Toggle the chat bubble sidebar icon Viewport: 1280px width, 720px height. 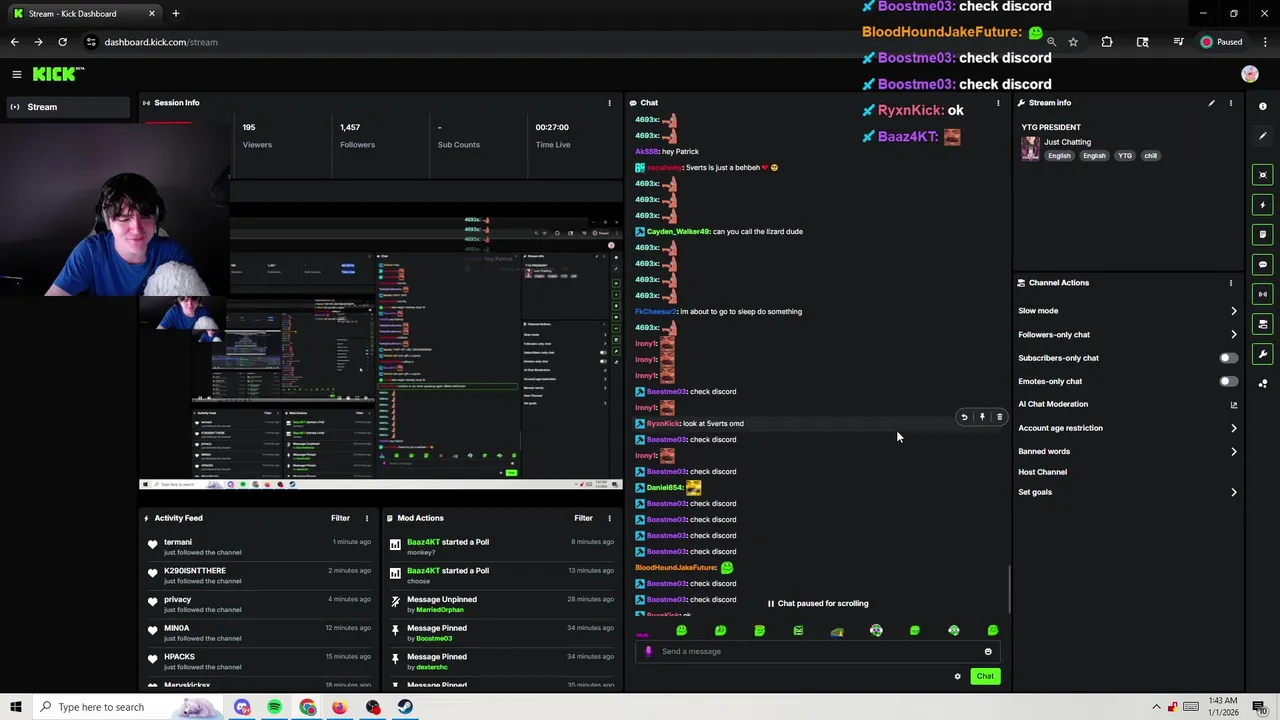coord(1262,264)
